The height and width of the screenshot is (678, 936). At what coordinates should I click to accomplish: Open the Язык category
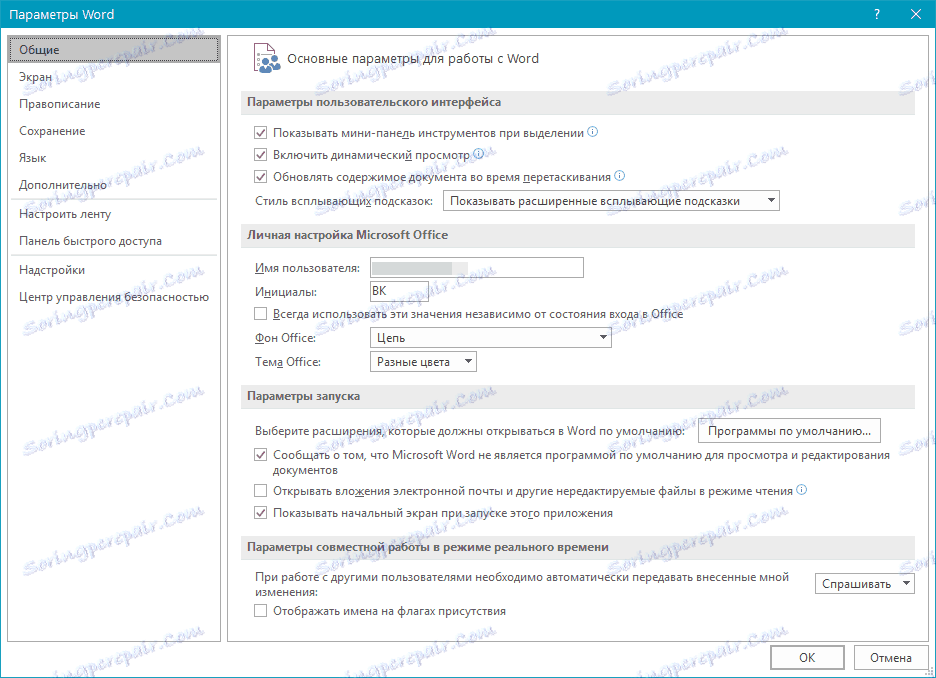(x=113, y=158)
